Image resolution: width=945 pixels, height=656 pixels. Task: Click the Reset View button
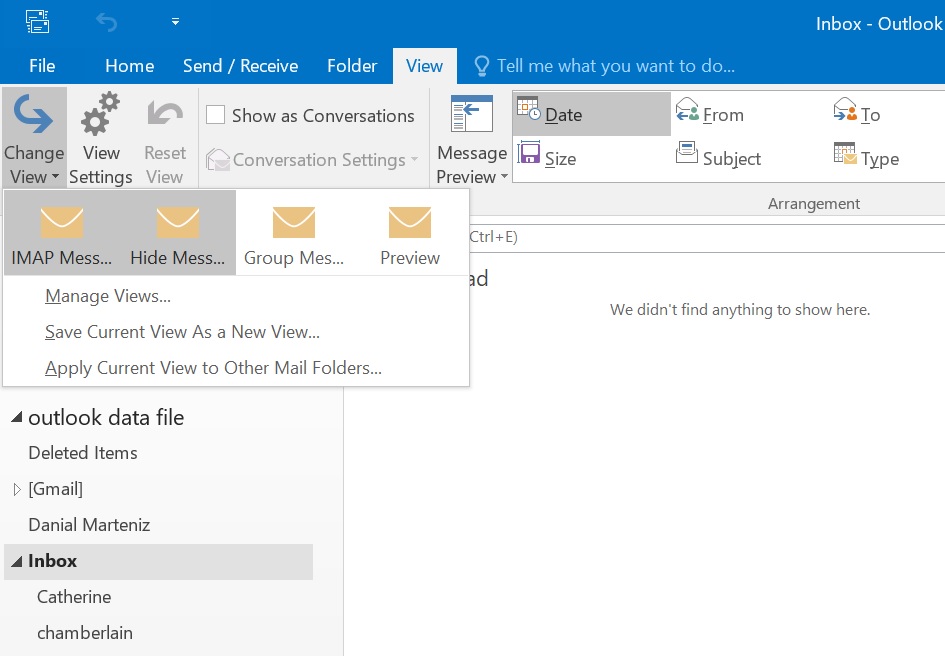coord(165,138)
